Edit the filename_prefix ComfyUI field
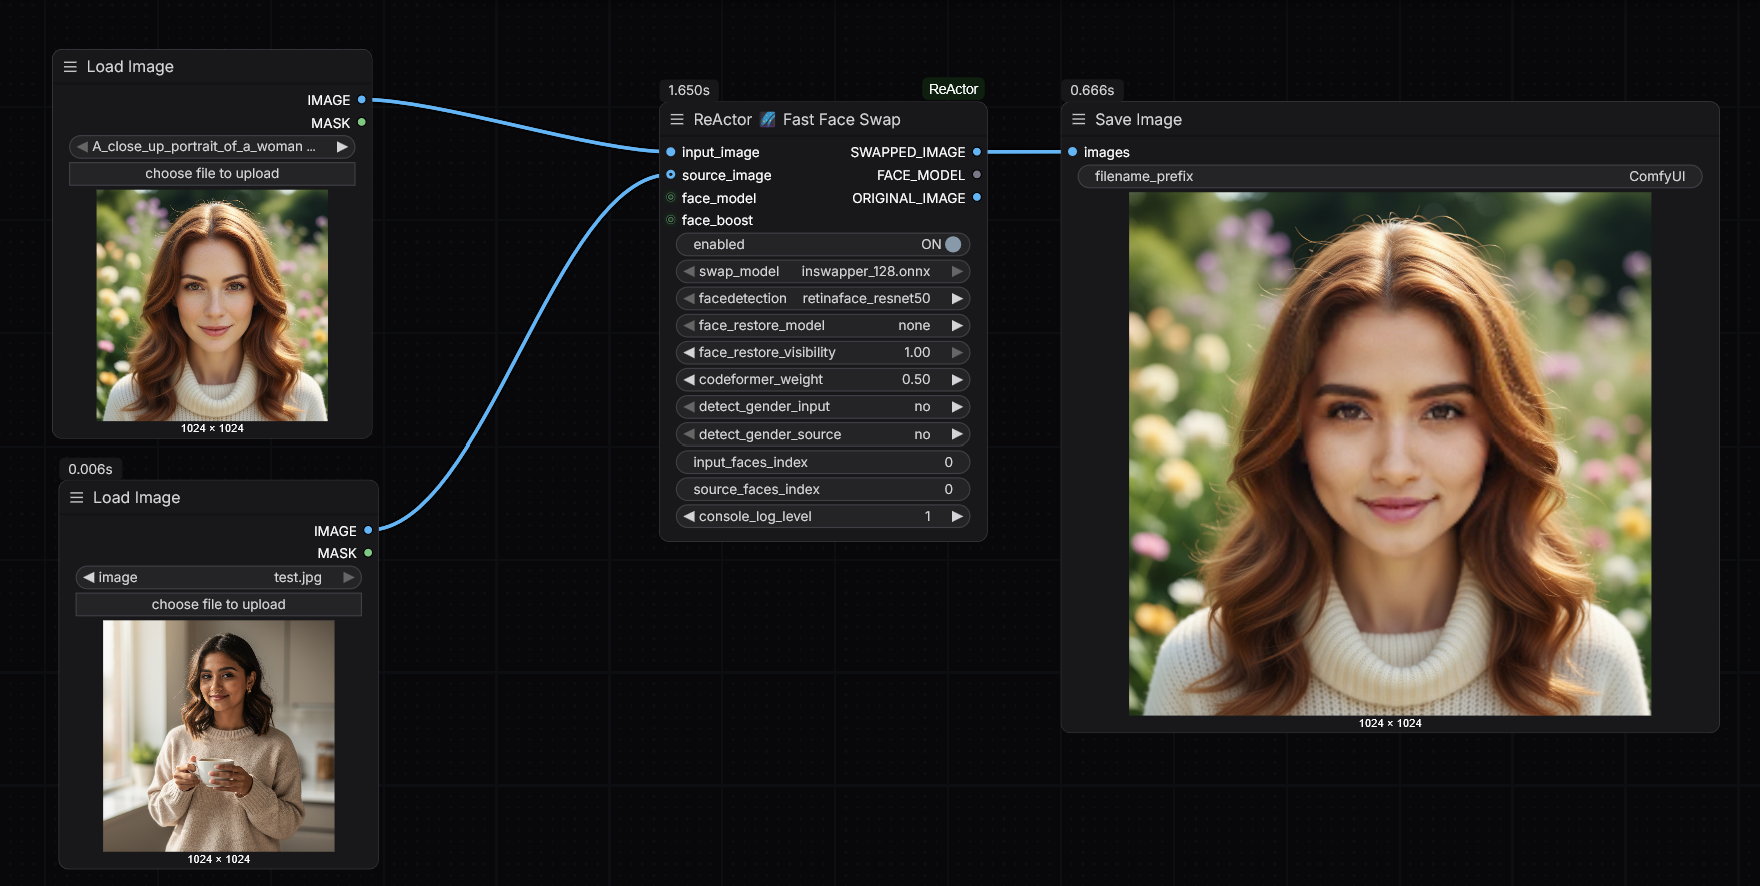This screenshot has width=1760, height=886. [1389, 177]
